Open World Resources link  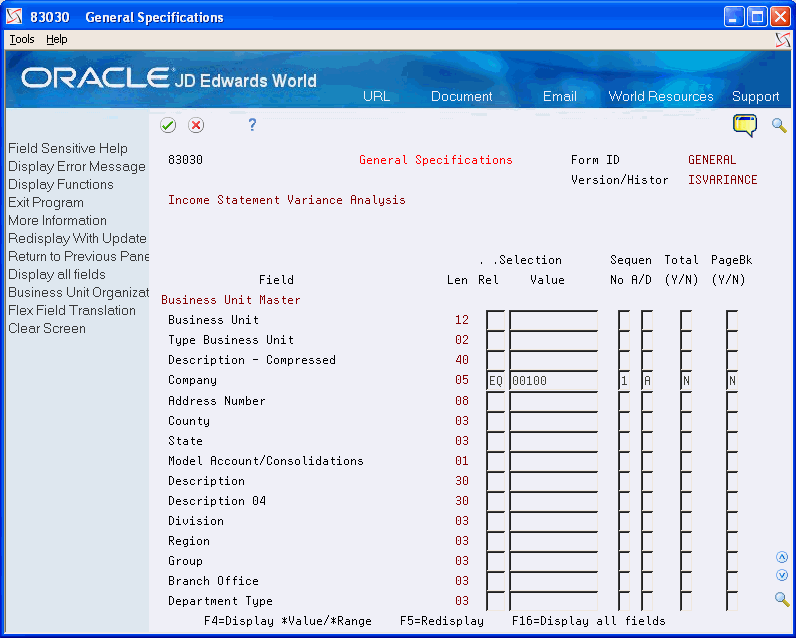pos(660,96)
